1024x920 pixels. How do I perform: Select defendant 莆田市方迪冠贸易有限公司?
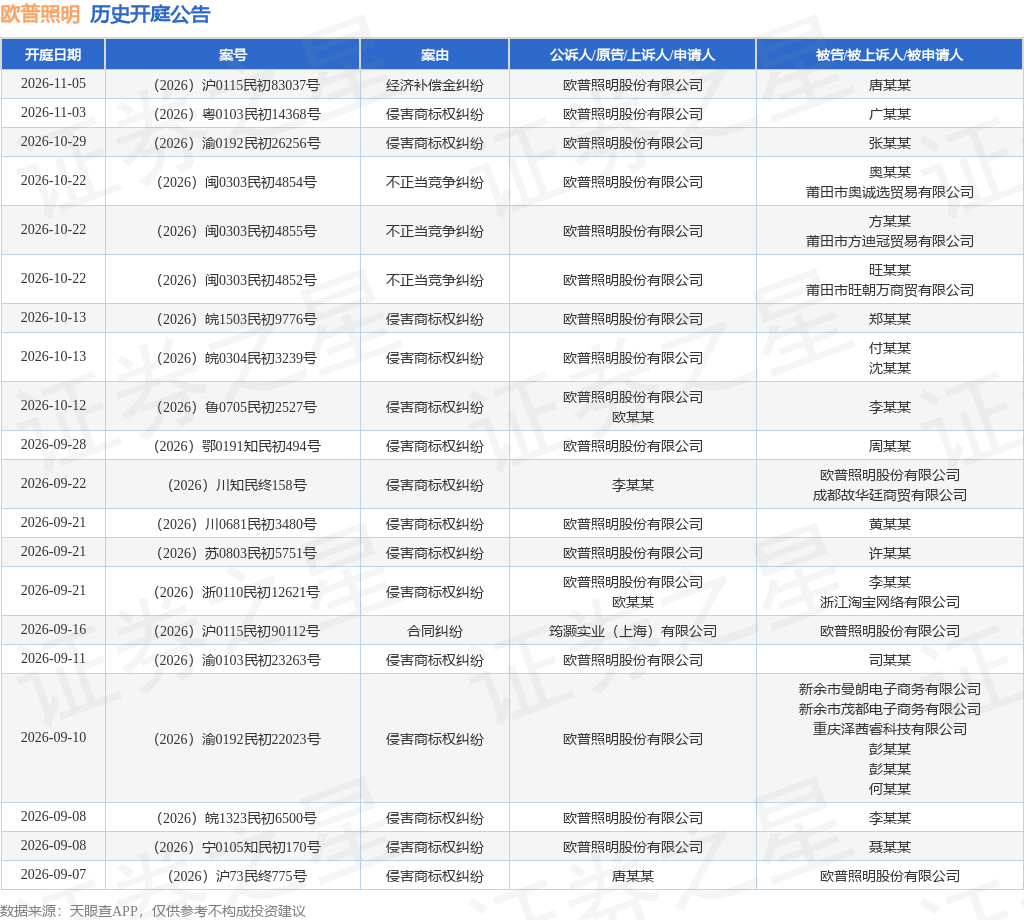coord(889,241)
